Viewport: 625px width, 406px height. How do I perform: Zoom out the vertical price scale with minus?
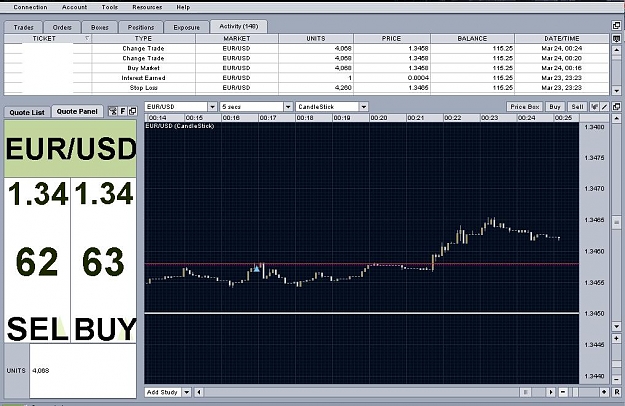pos(616,379)
